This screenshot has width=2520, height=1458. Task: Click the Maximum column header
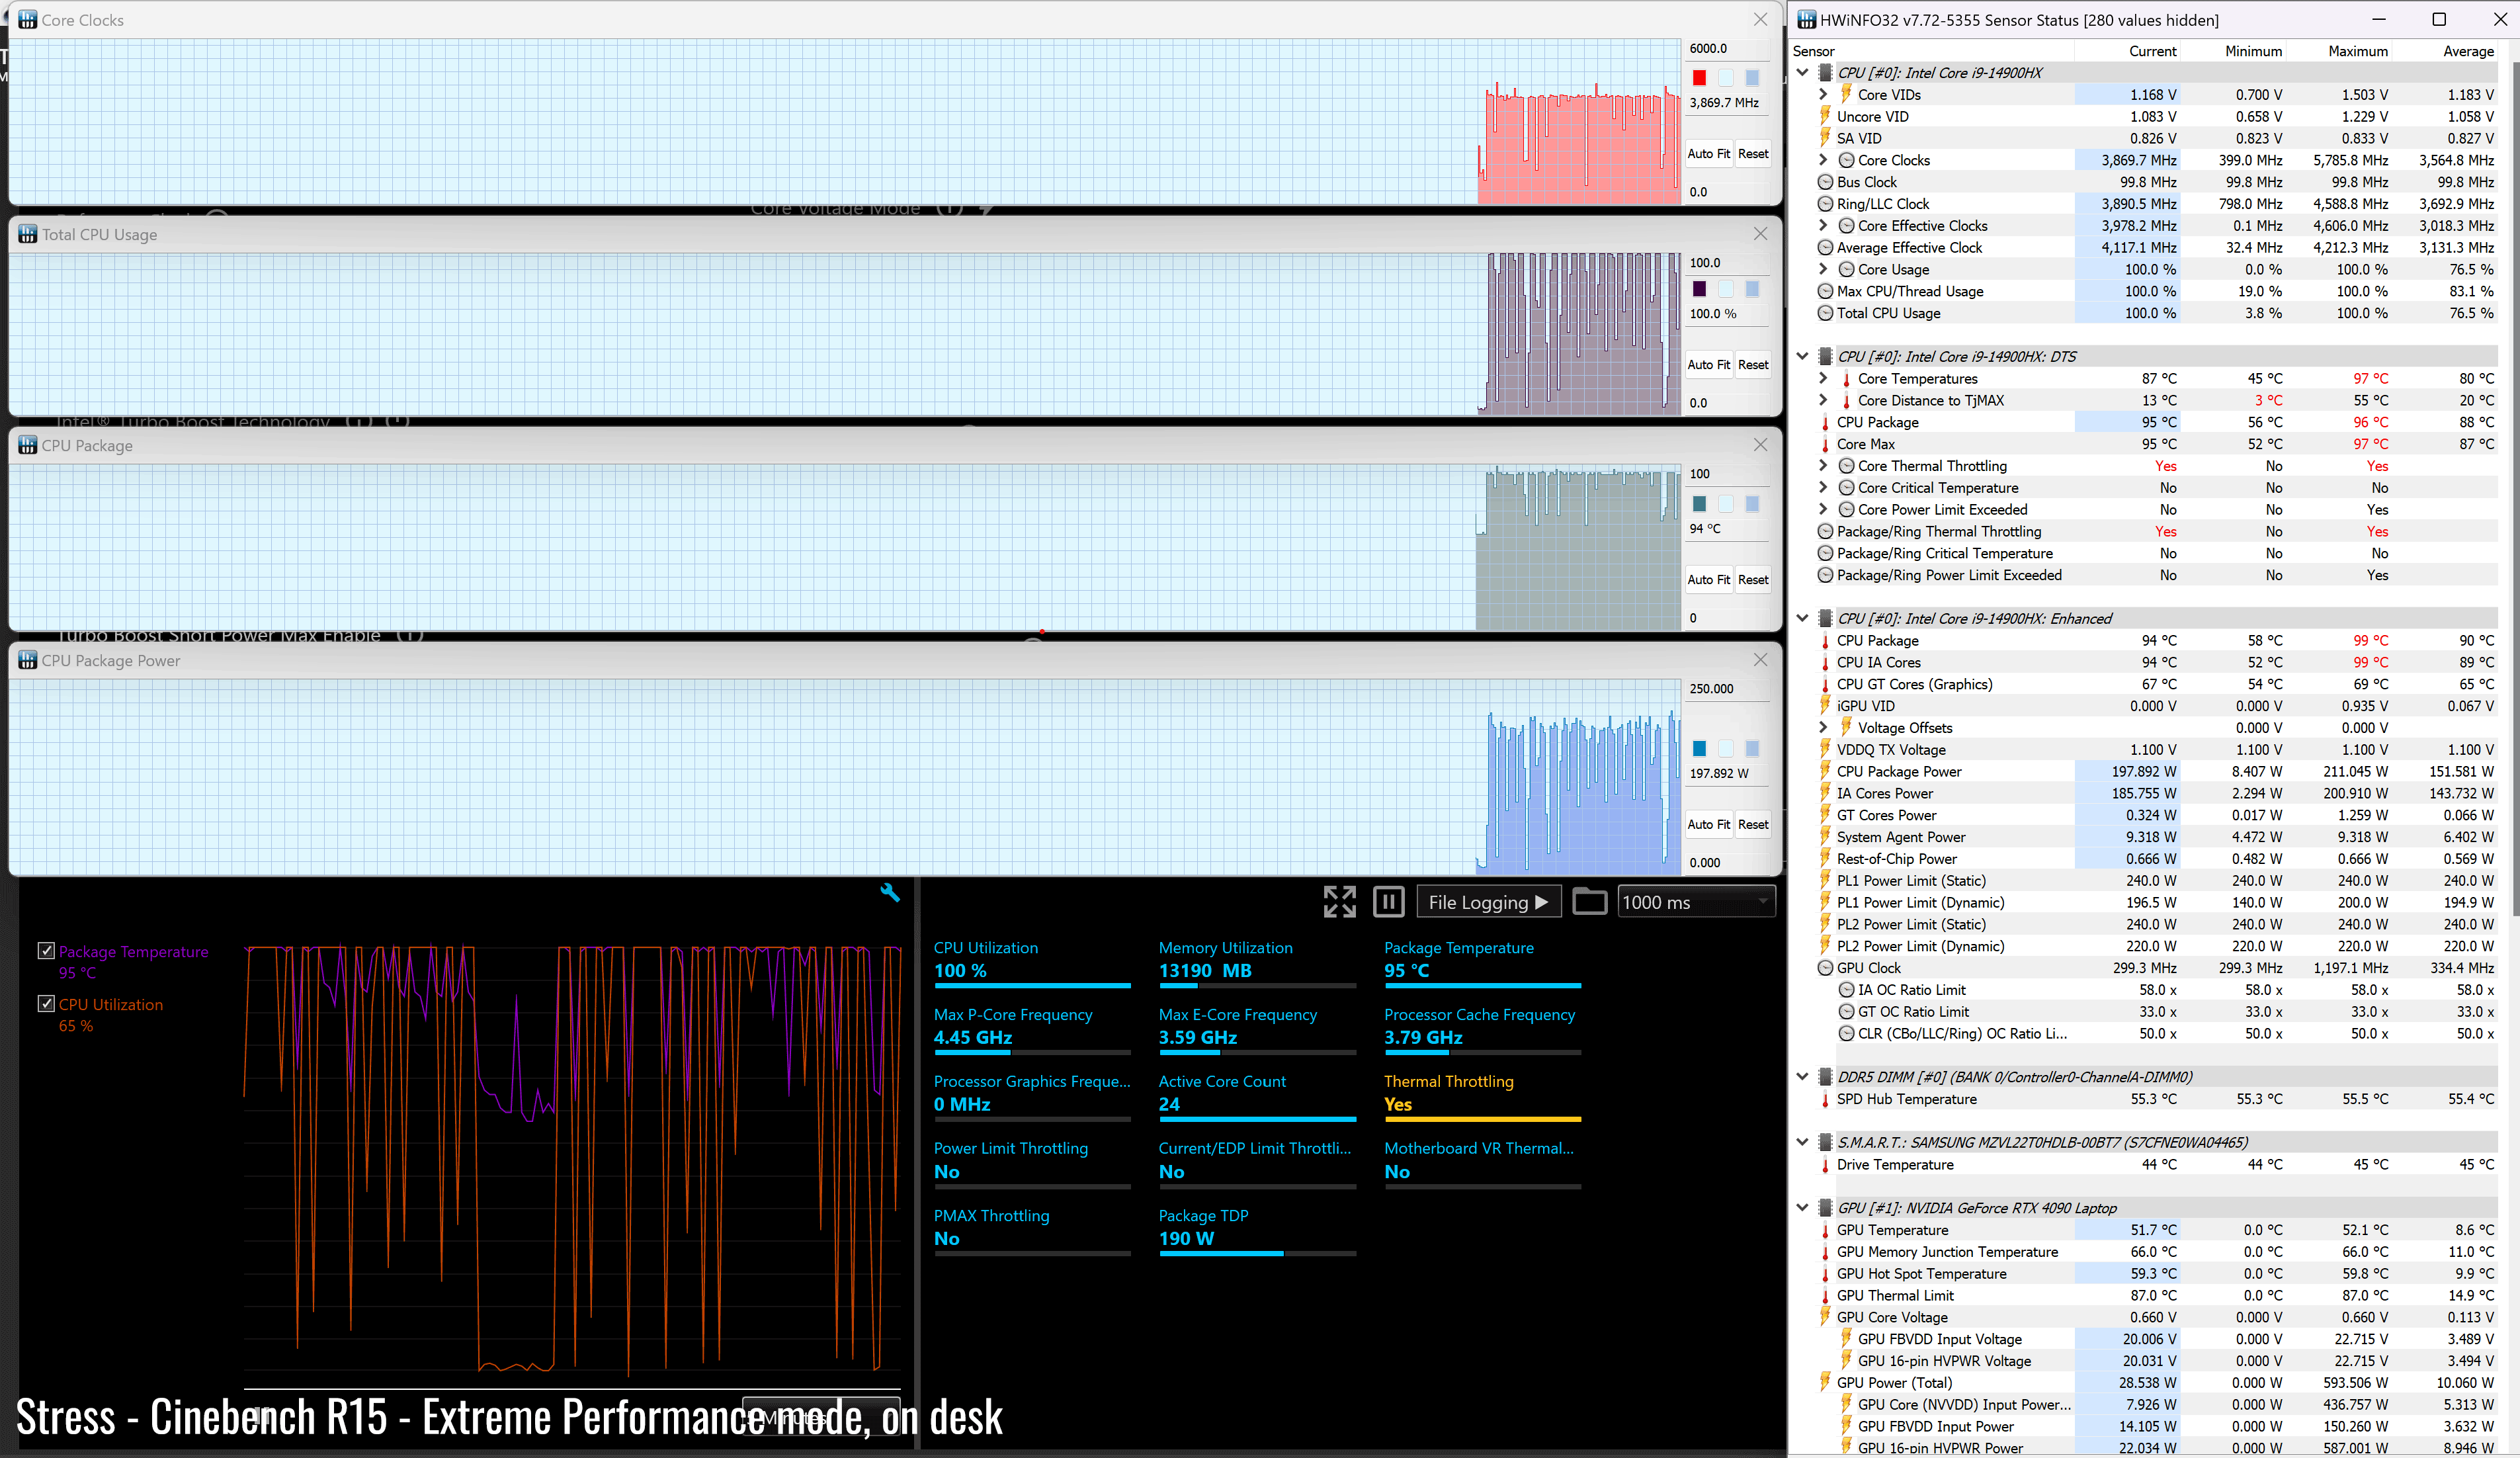pos(2357,51)
